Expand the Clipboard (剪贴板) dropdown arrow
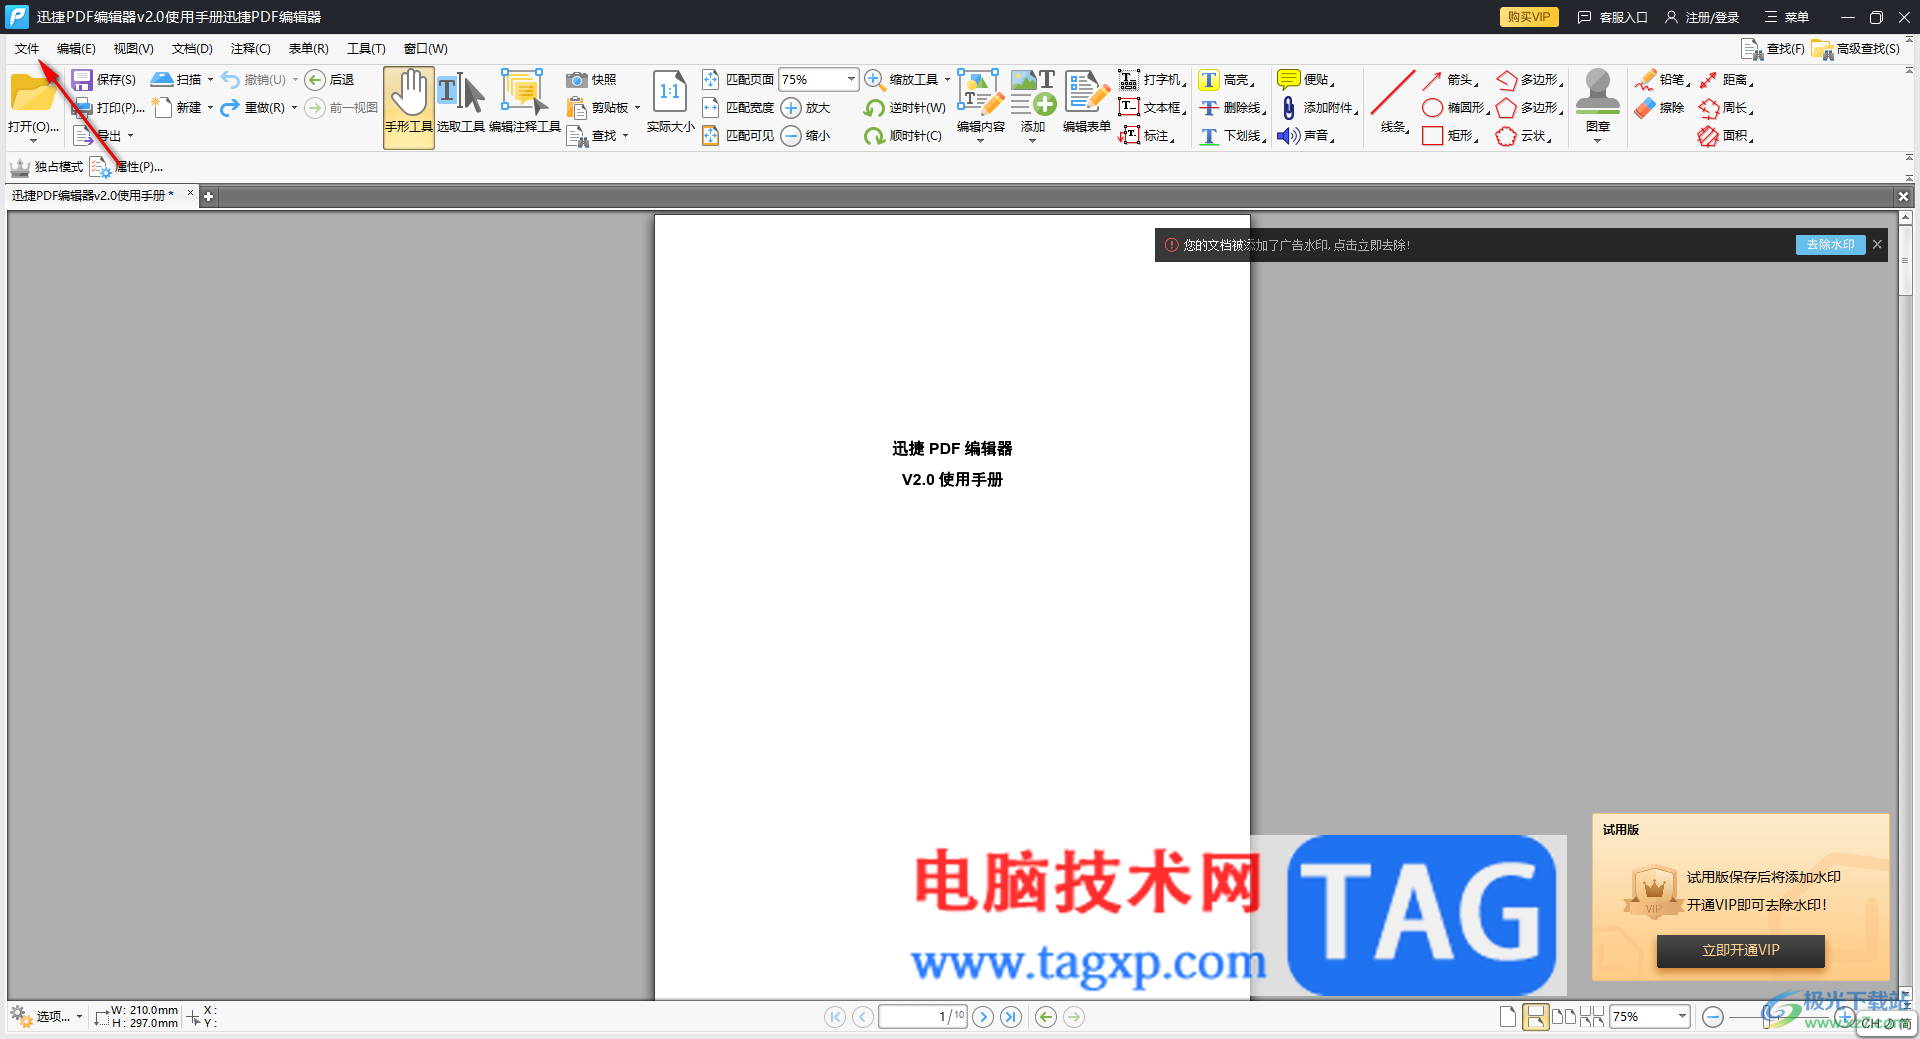 637,108
